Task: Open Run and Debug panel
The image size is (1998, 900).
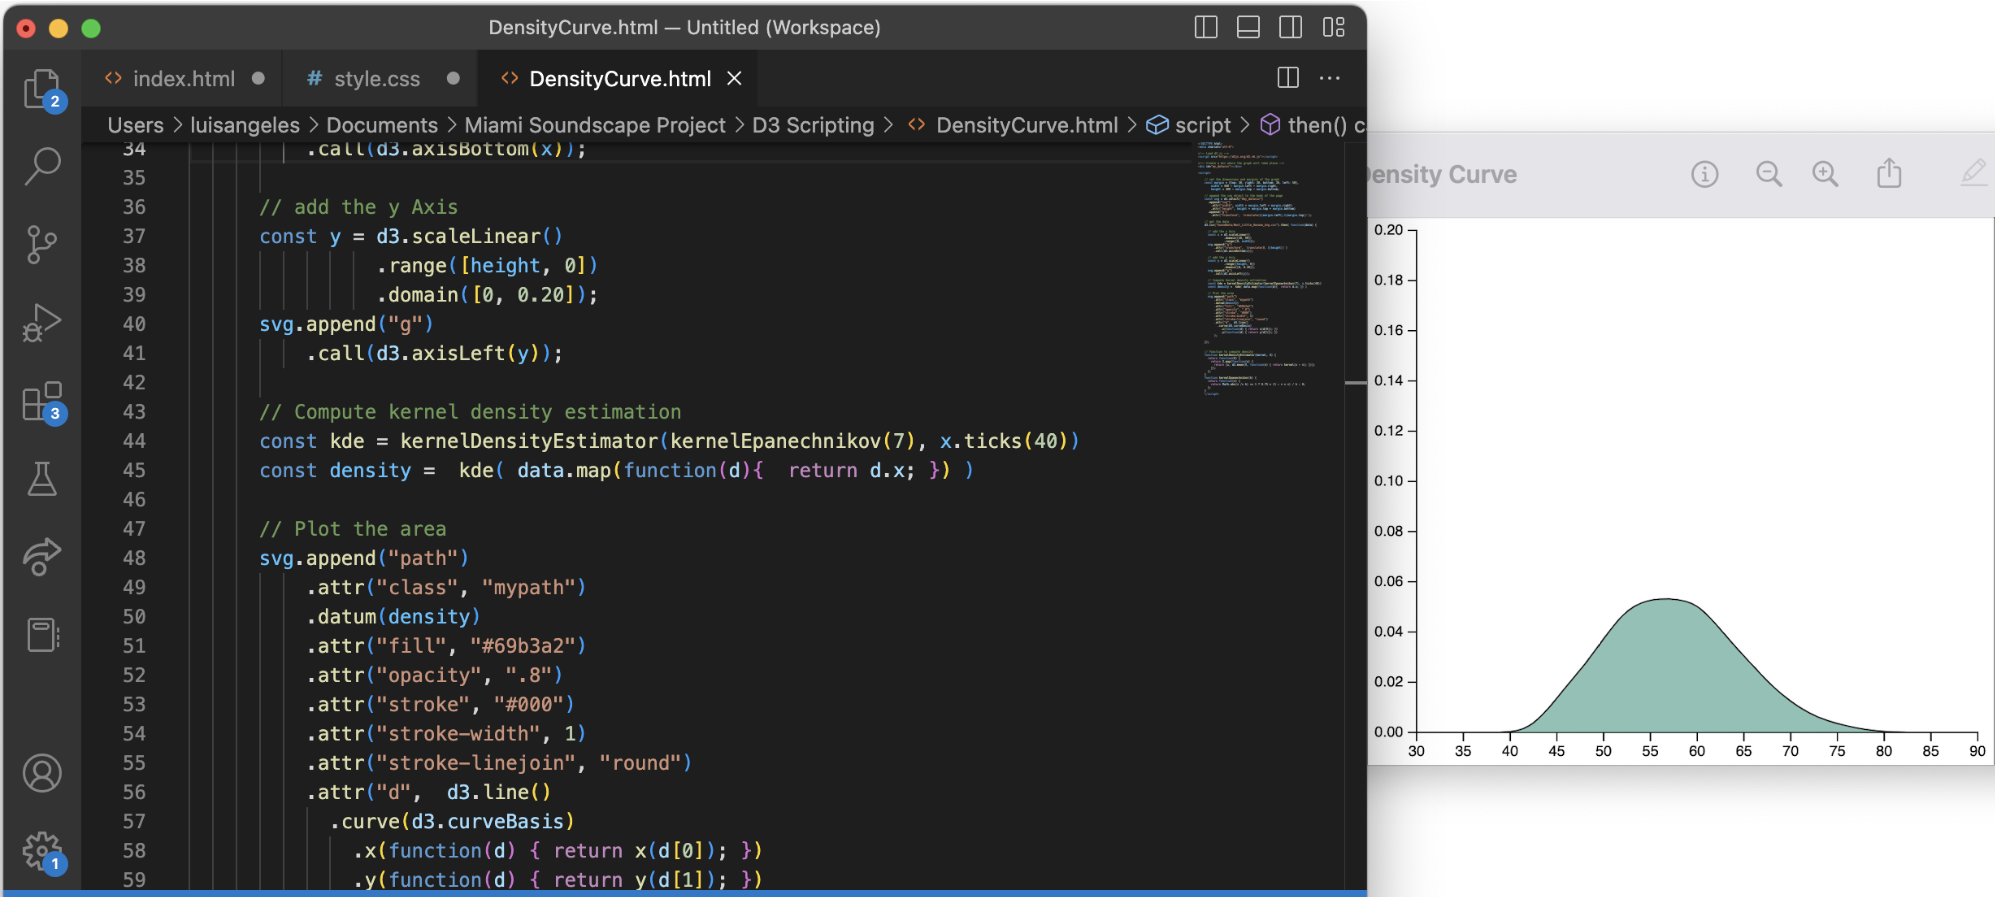Action: pos(42,323)
